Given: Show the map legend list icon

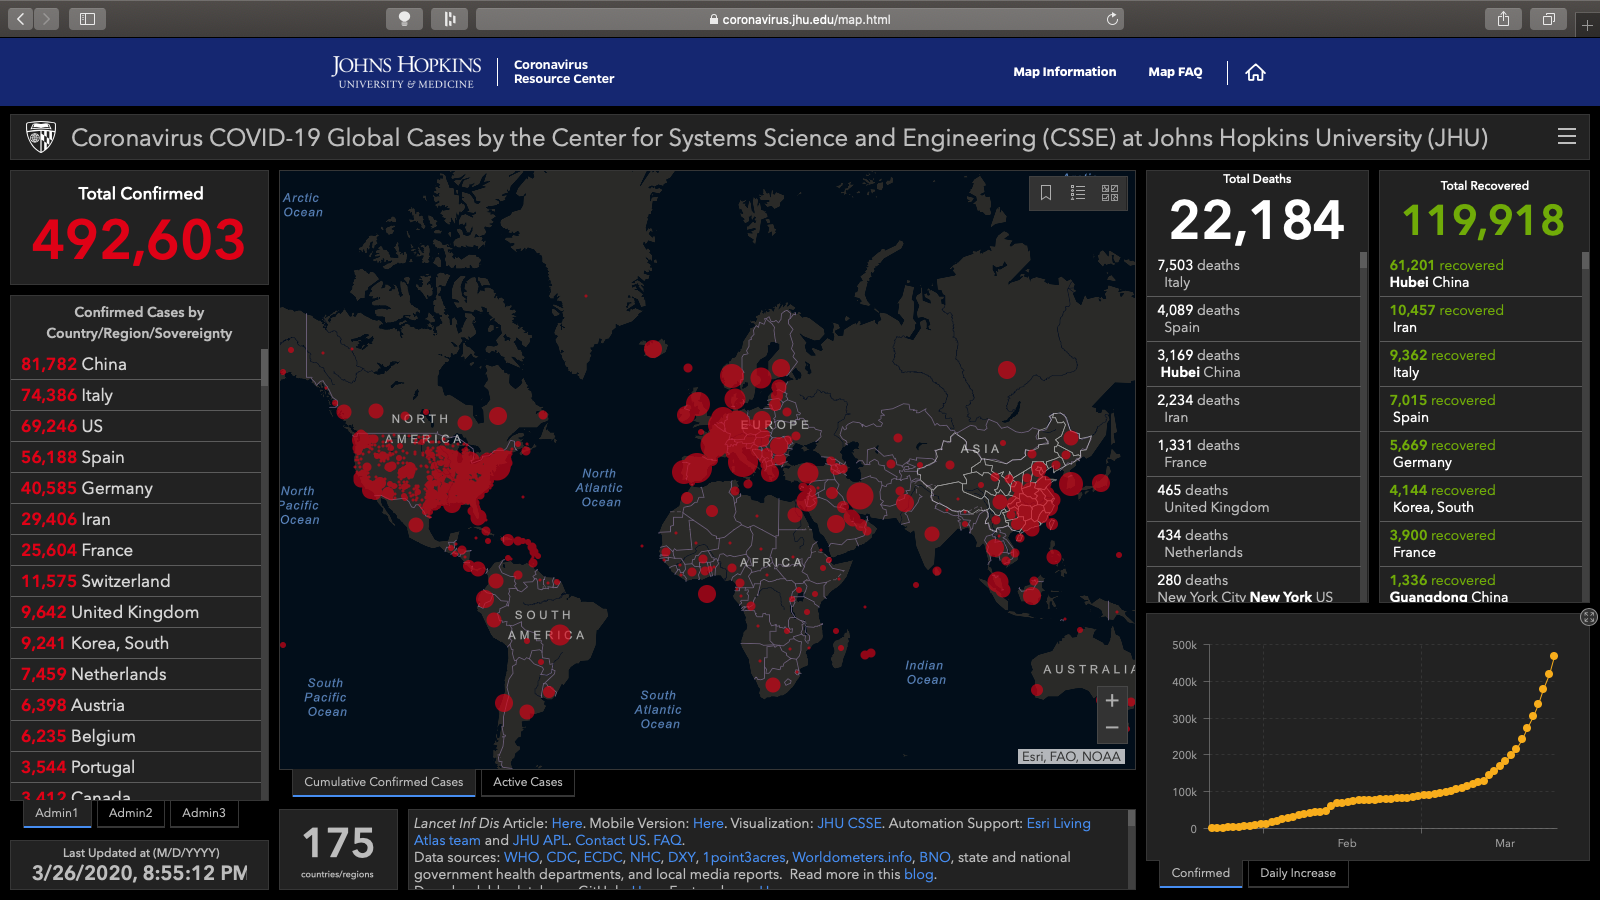Looking at the screenshot, I should pyautogui.click(x=1078, y=193).
